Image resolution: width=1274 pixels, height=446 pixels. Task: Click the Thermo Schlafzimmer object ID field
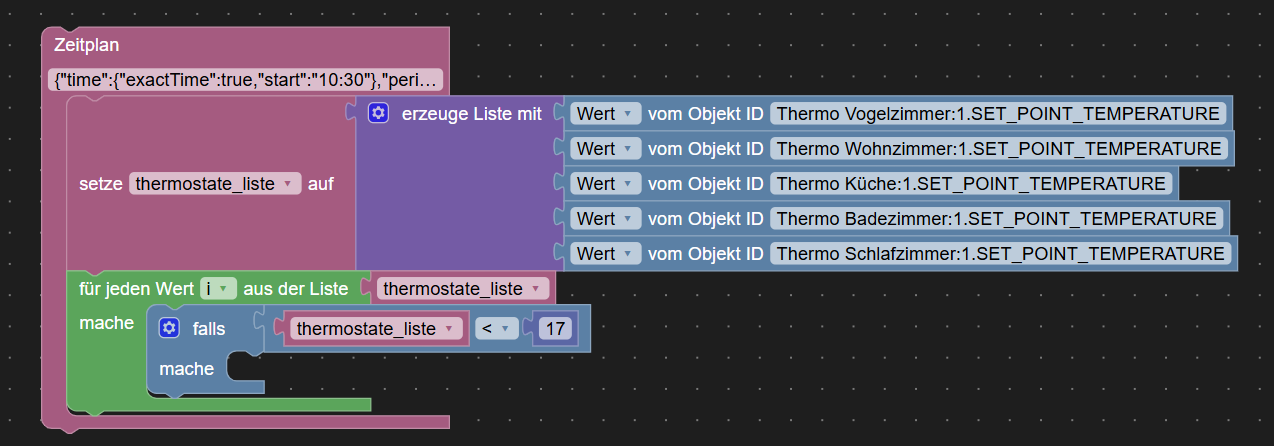point(1001,254)
